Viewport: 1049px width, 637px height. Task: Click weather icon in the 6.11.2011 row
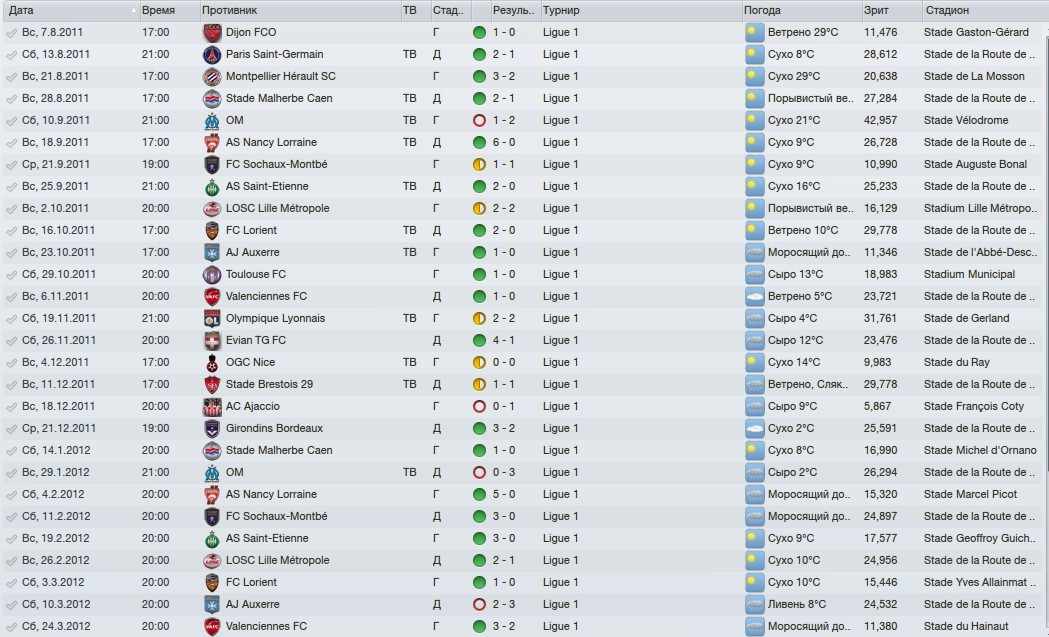click(x=754, y=296)
